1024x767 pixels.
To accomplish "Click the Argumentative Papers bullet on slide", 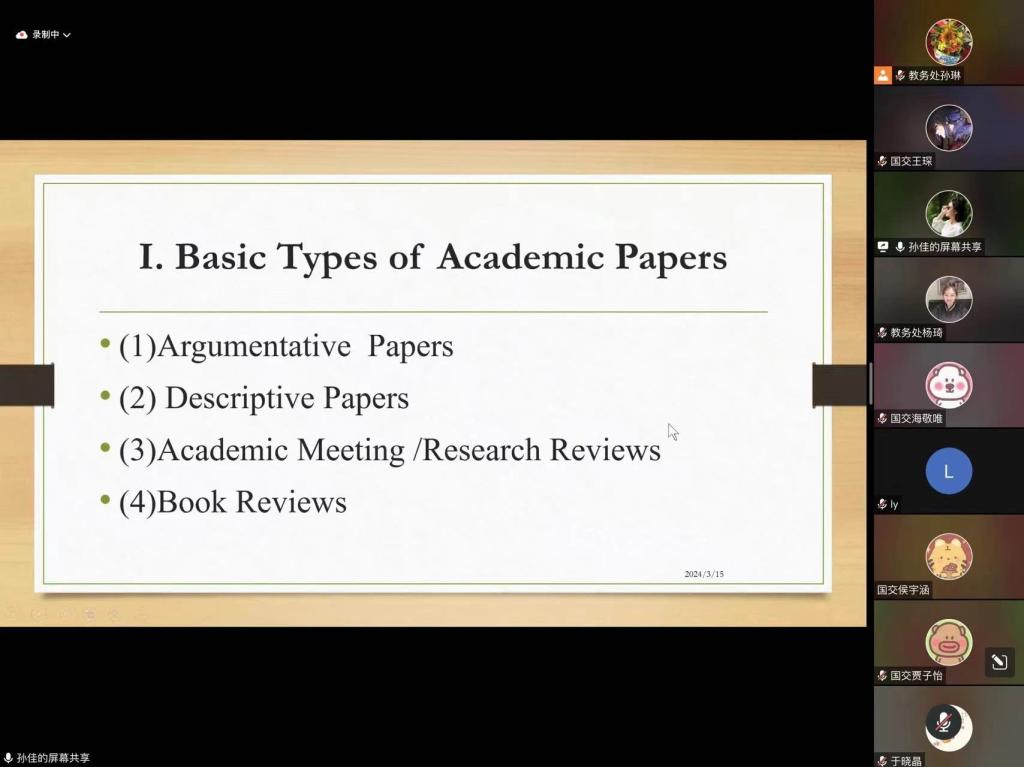I will pos(285,346).
